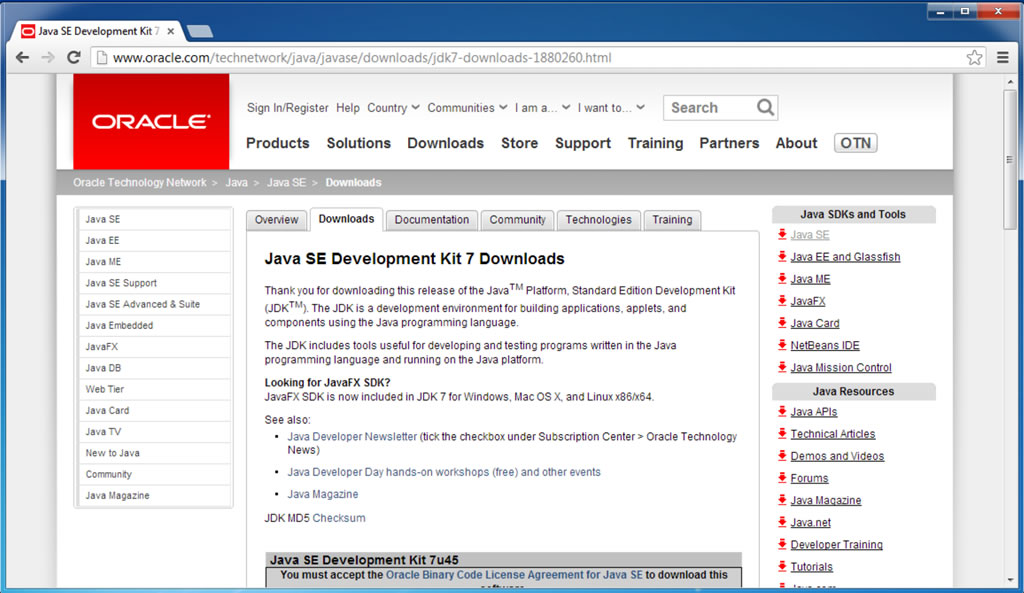Image resolution: width=1024 pixels, height=593 pixels.
Task: Open the Solutions menu
Action: (359, 143)
